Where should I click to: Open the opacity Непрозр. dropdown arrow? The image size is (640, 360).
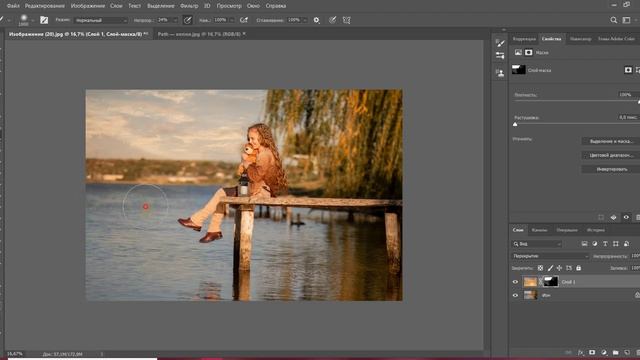(x=176, y=20)
